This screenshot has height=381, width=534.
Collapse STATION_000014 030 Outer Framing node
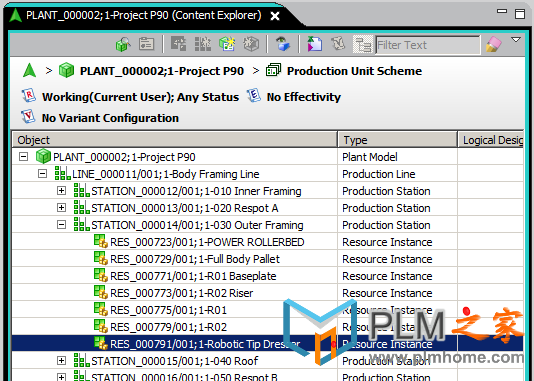point(61,225)
